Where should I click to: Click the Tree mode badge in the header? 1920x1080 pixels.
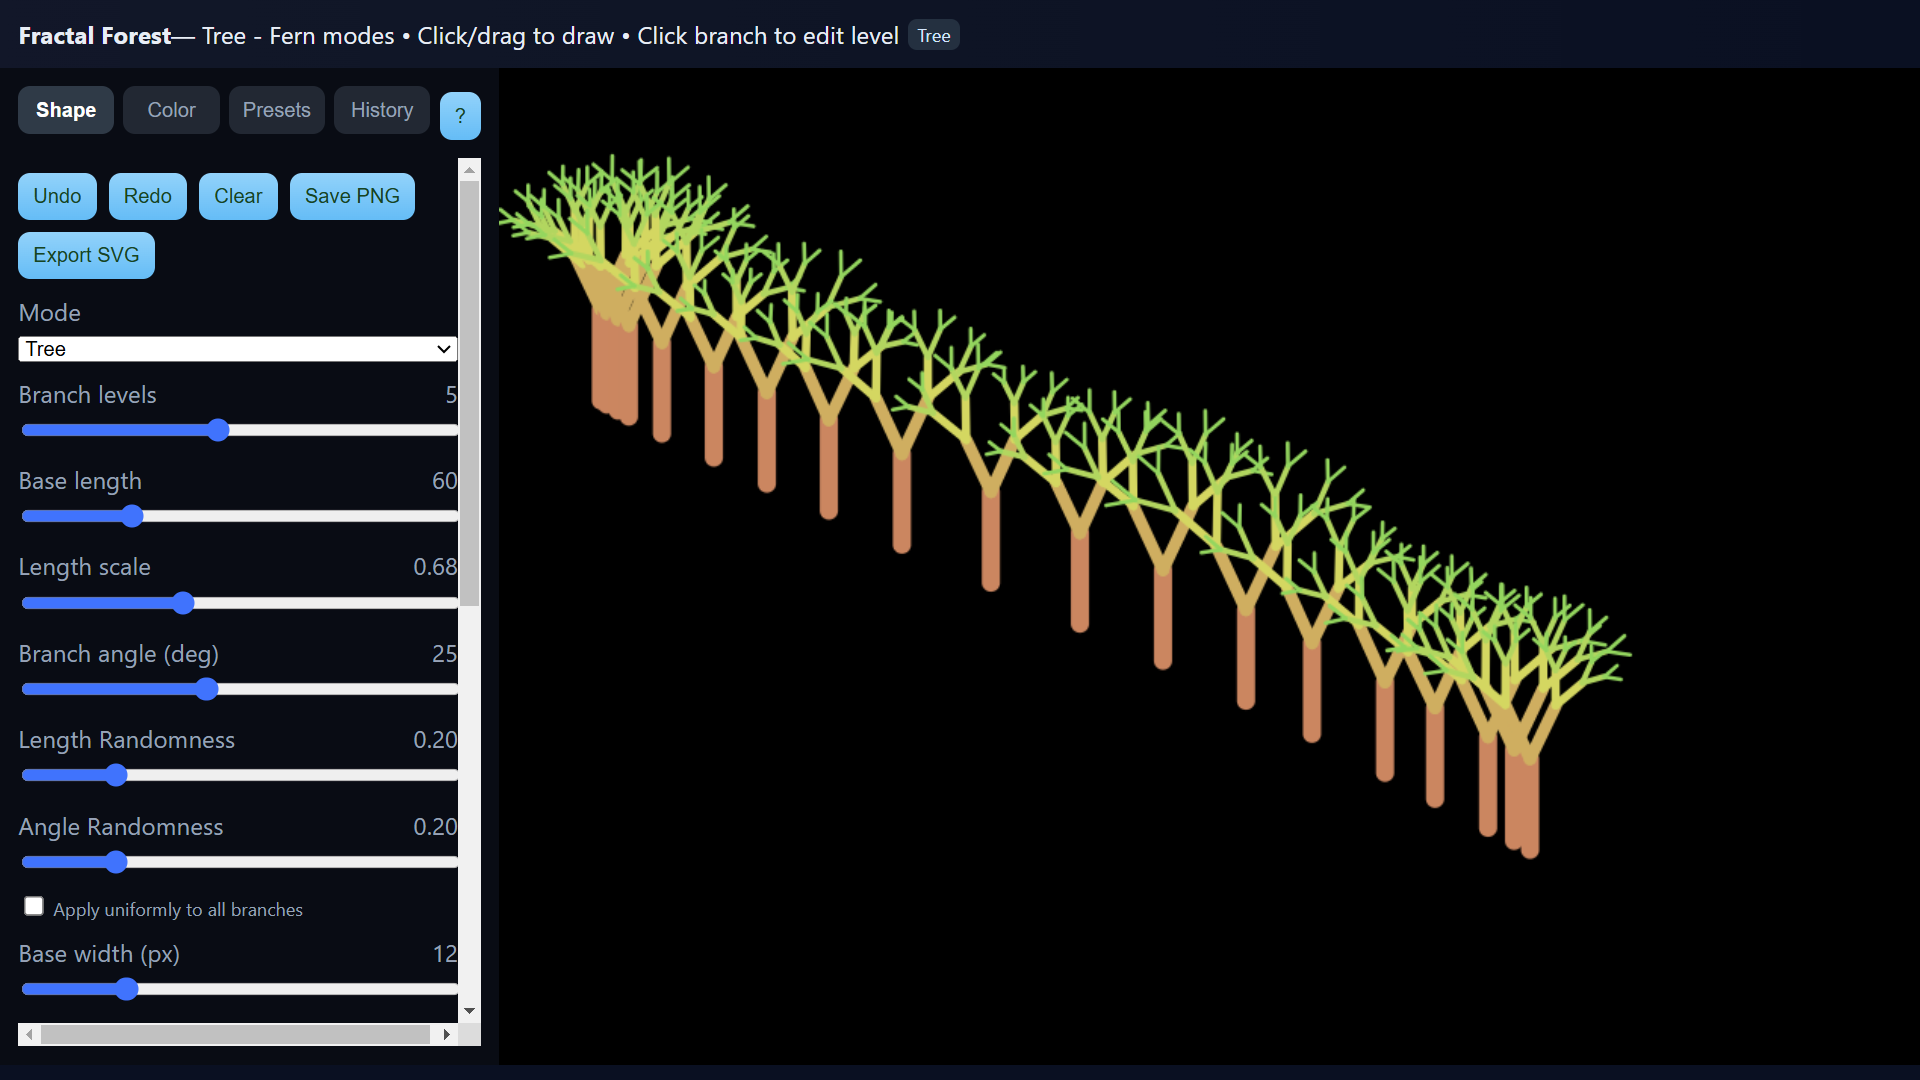pyautogui.click(x=932, y=35)
